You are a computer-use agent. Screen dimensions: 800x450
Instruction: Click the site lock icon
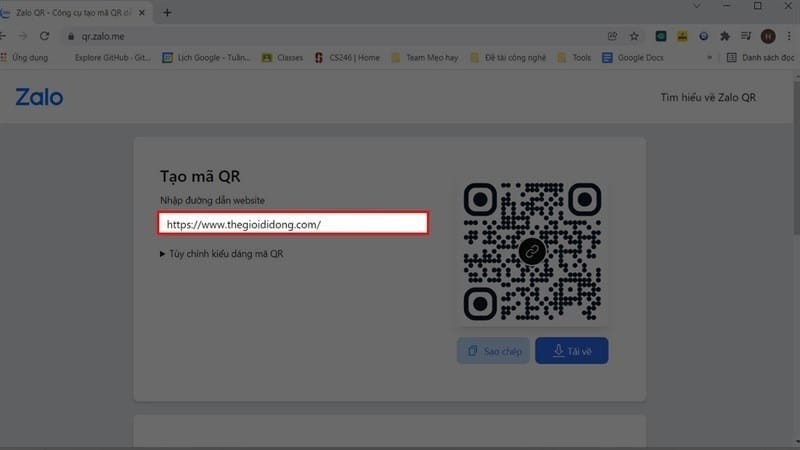click(x=71, y=36)
